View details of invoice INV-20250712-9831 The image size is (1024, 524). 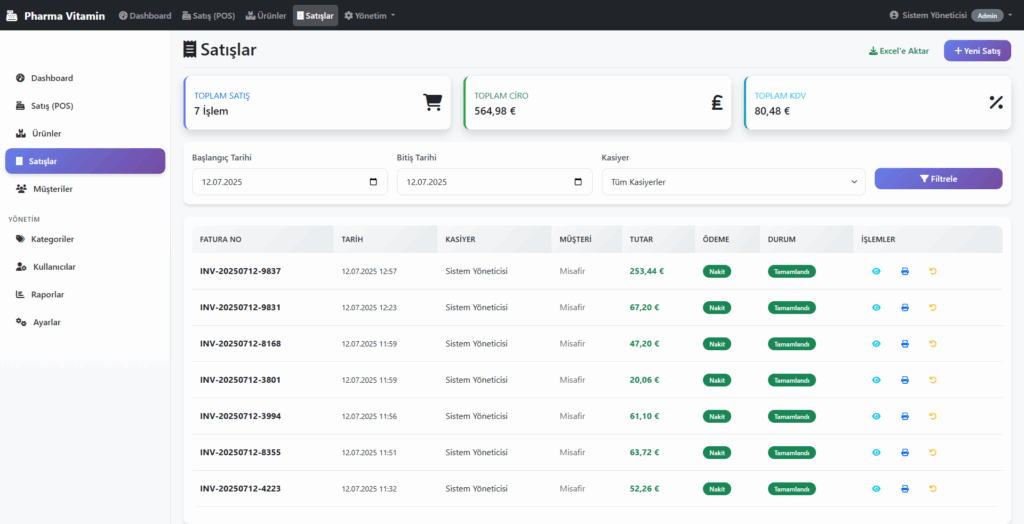point(876,307)
